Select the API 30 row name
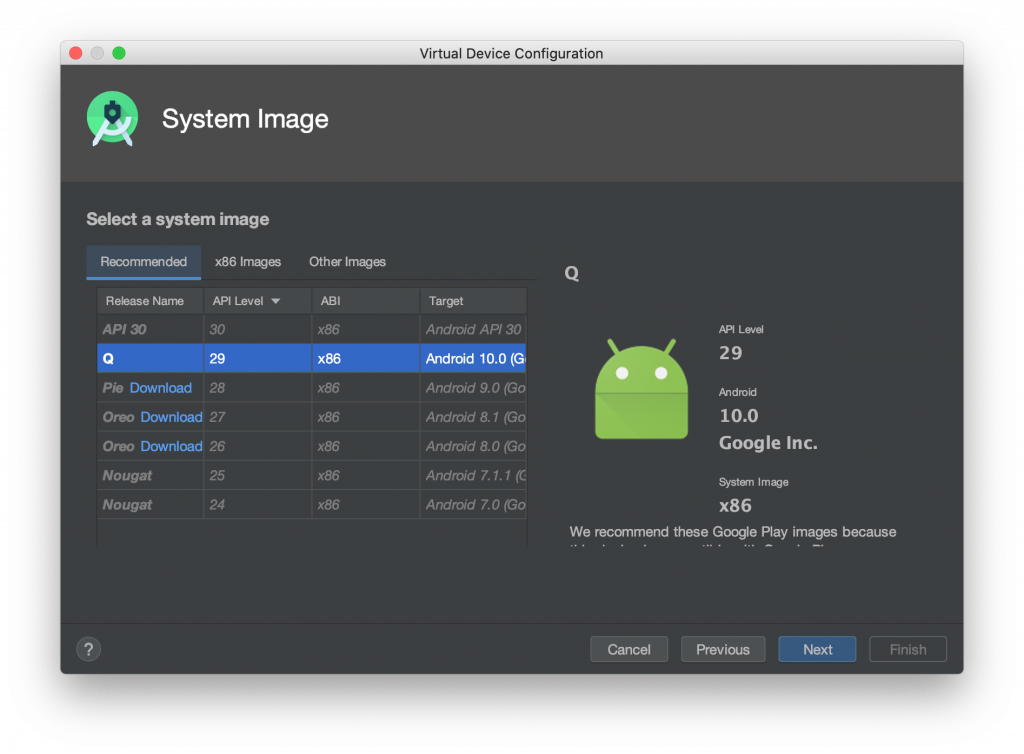The width and height of the screenshot is (1024, 754). coord(124,330)
